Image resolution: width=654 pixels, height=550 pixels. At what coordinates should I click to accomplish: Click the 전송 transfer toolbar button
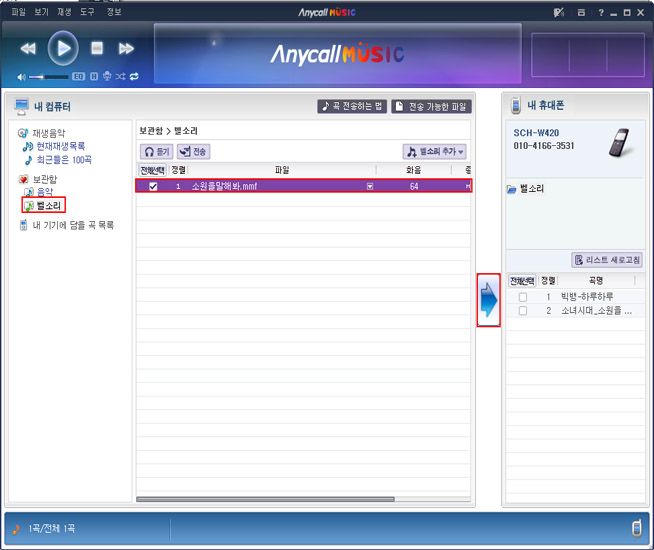click(194, 152)
